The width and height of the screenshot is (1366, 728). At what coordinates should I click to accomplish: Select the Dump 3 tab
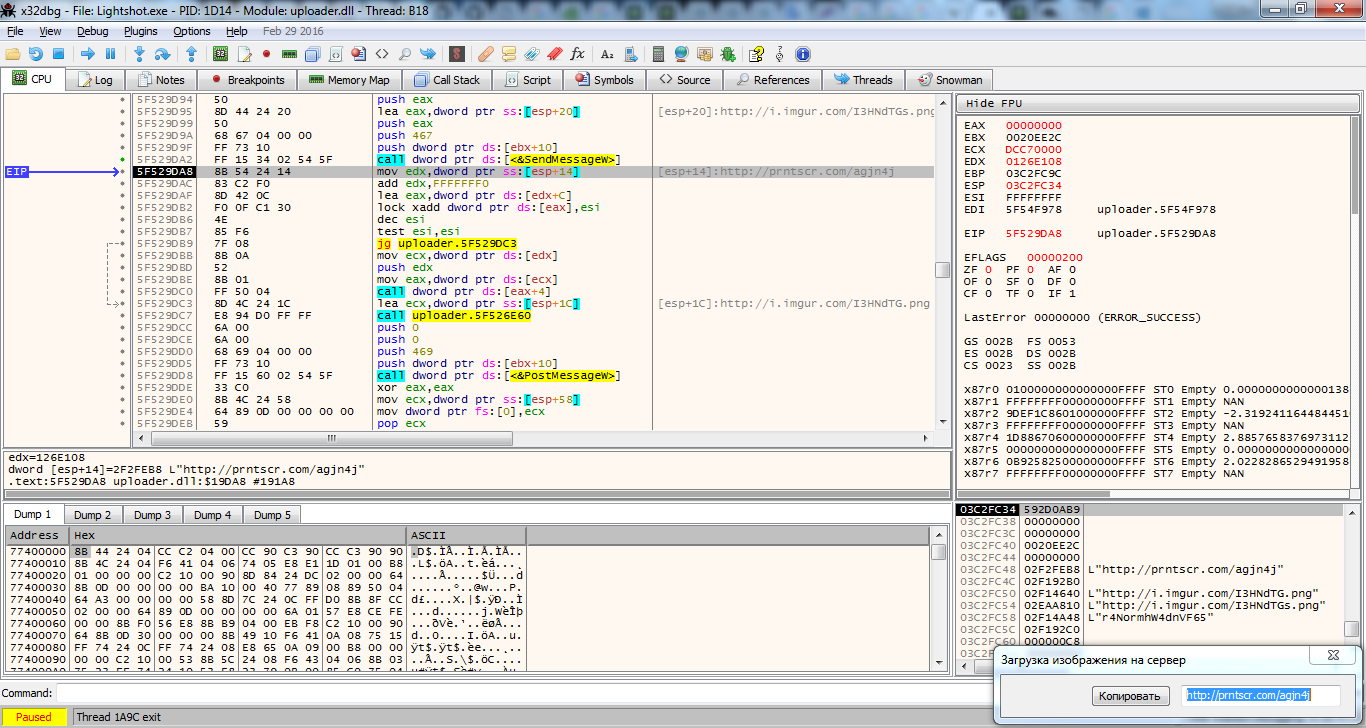click(152, 515)
